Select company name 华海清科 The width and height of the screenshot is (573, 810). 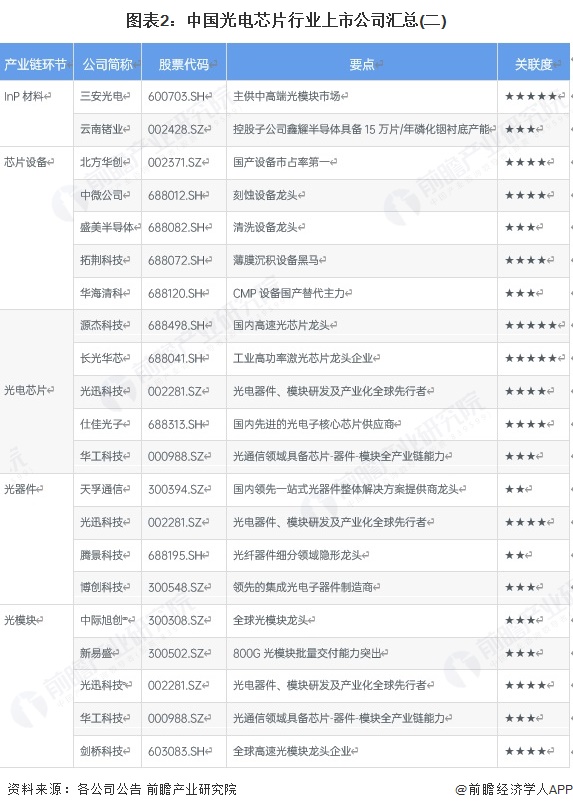pyautogui.click(x=101, y=293)
